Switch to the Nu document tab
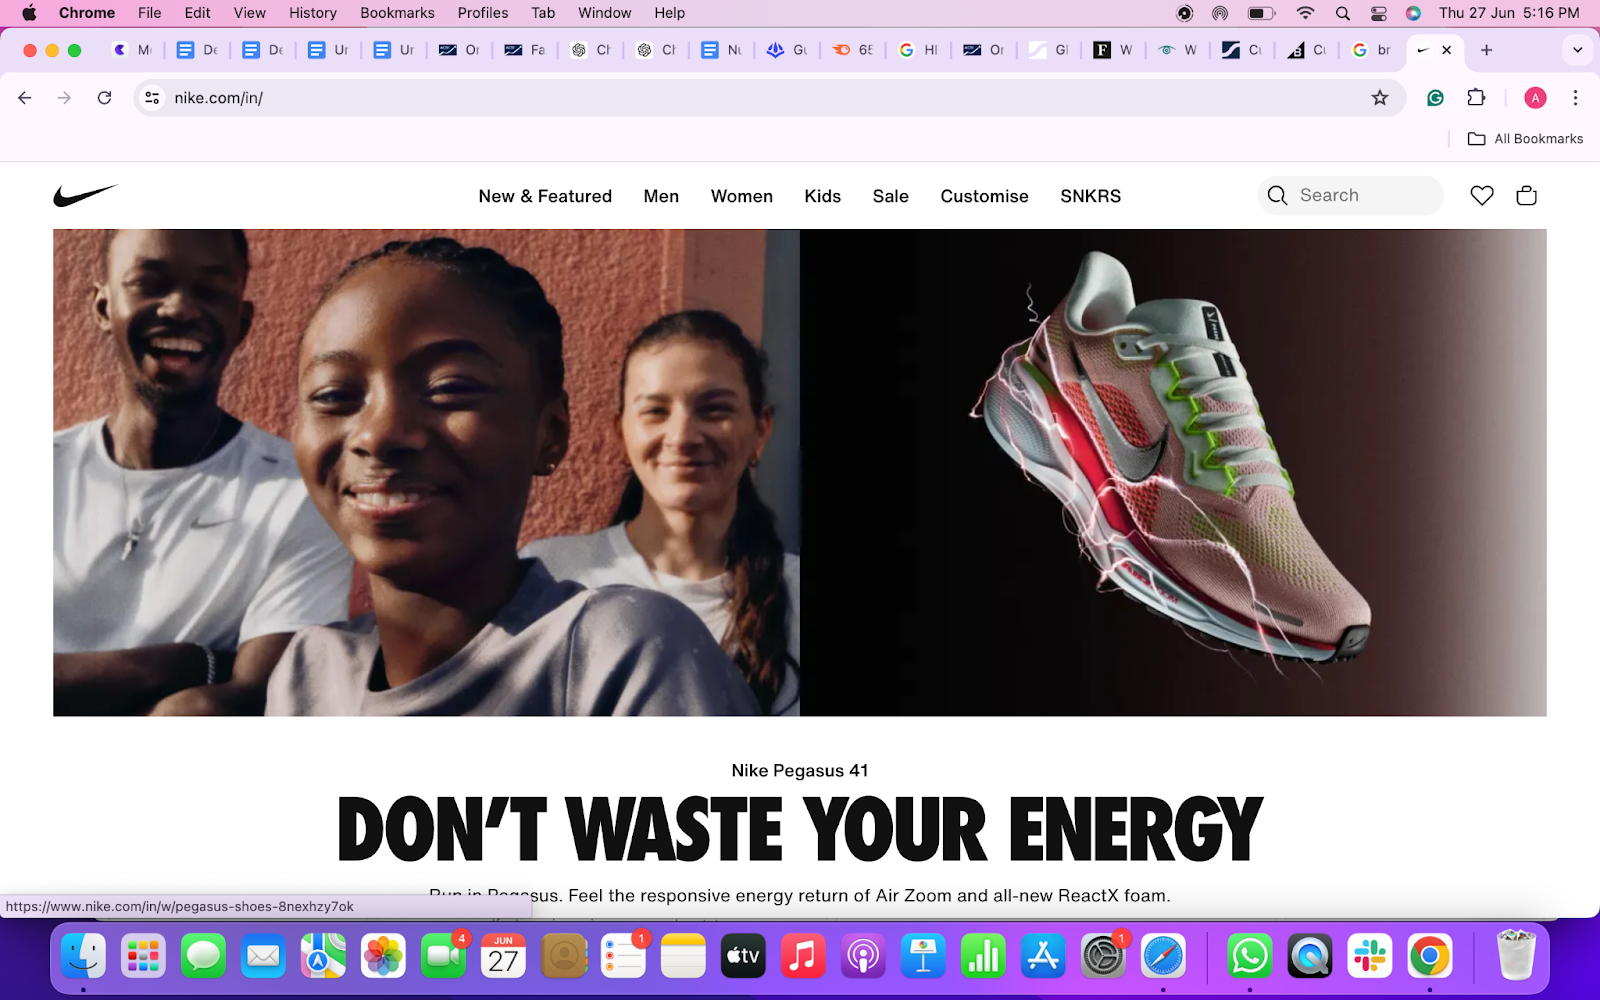Screen dimensions: 1600x1000 coord(721,50)
